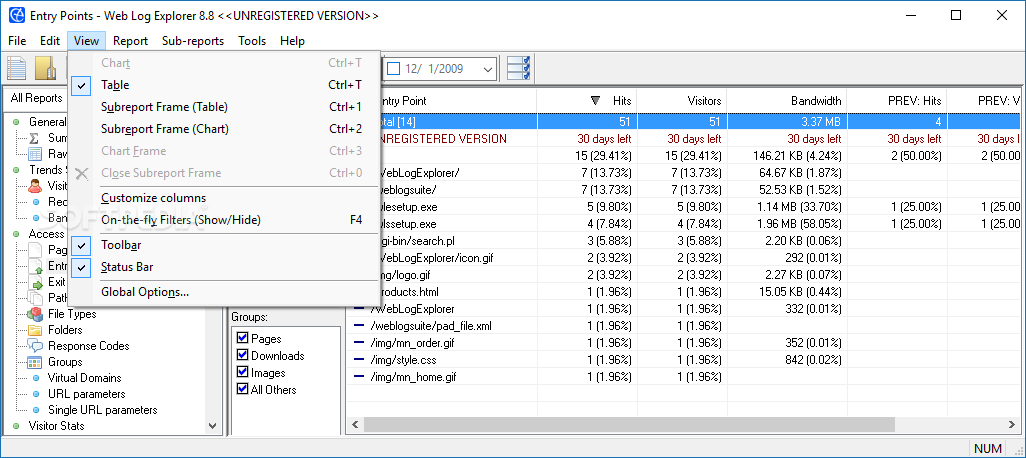Click the table icon beside Raw tree item
The image size is (1026, 458).
pyautogui.click(x=35, y=154)
